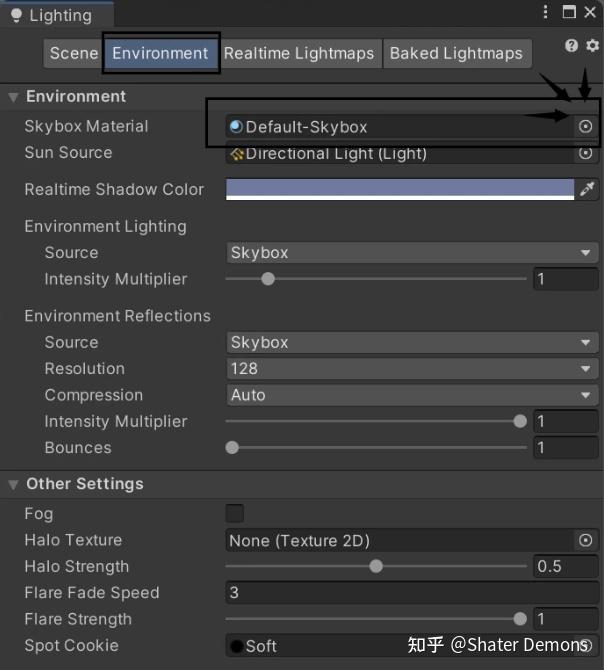Click the Realtime Shadow Color swatch
The width and height of the screenshot is (604, 670).
pyautogui.click(x=400, y=189)
